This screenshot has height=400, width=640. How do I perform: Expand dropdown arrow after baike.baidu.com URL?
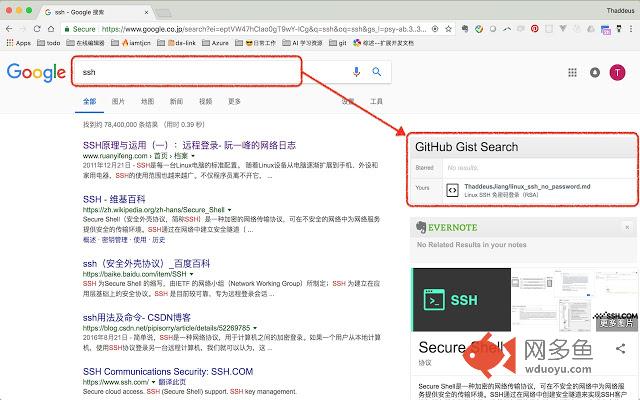(x=191, y=274)
